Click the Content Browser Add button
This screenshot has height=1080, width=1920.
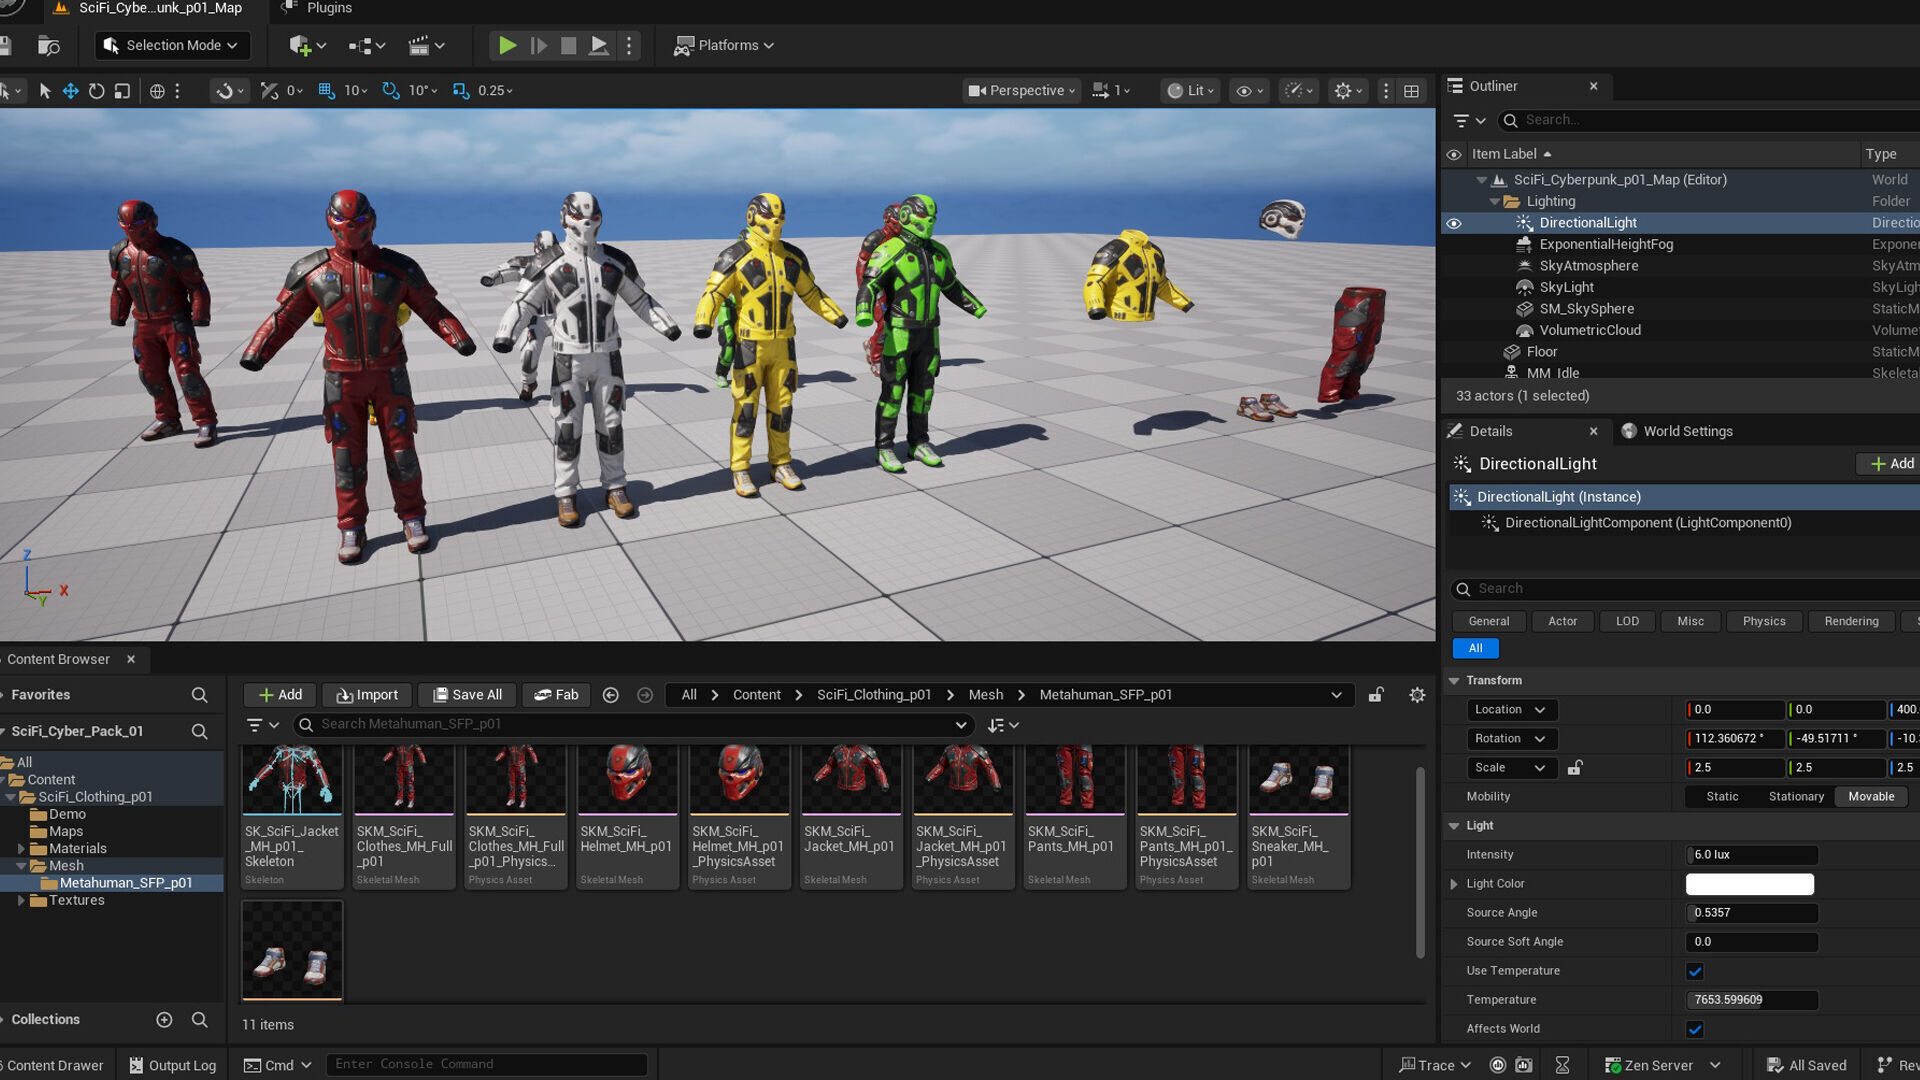point(280,695)
